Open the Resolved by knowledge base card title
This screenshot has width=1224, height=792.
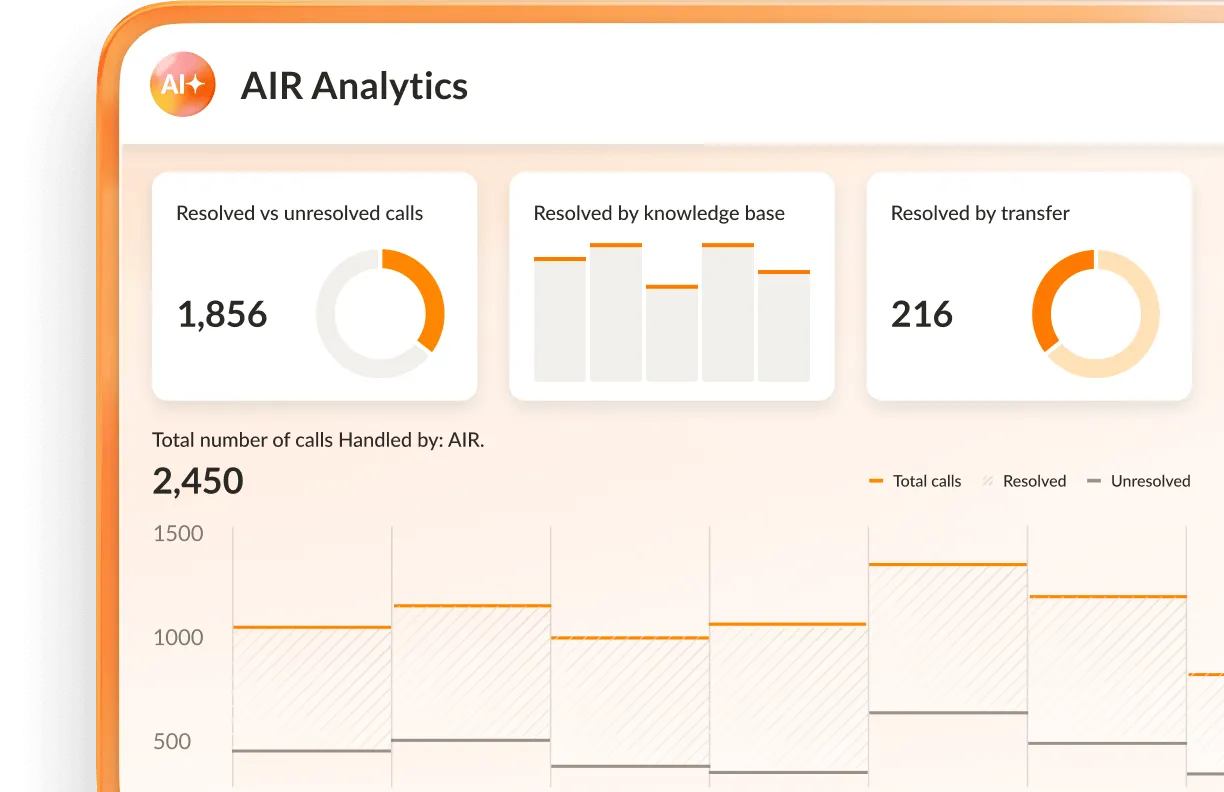pos(658,213)
